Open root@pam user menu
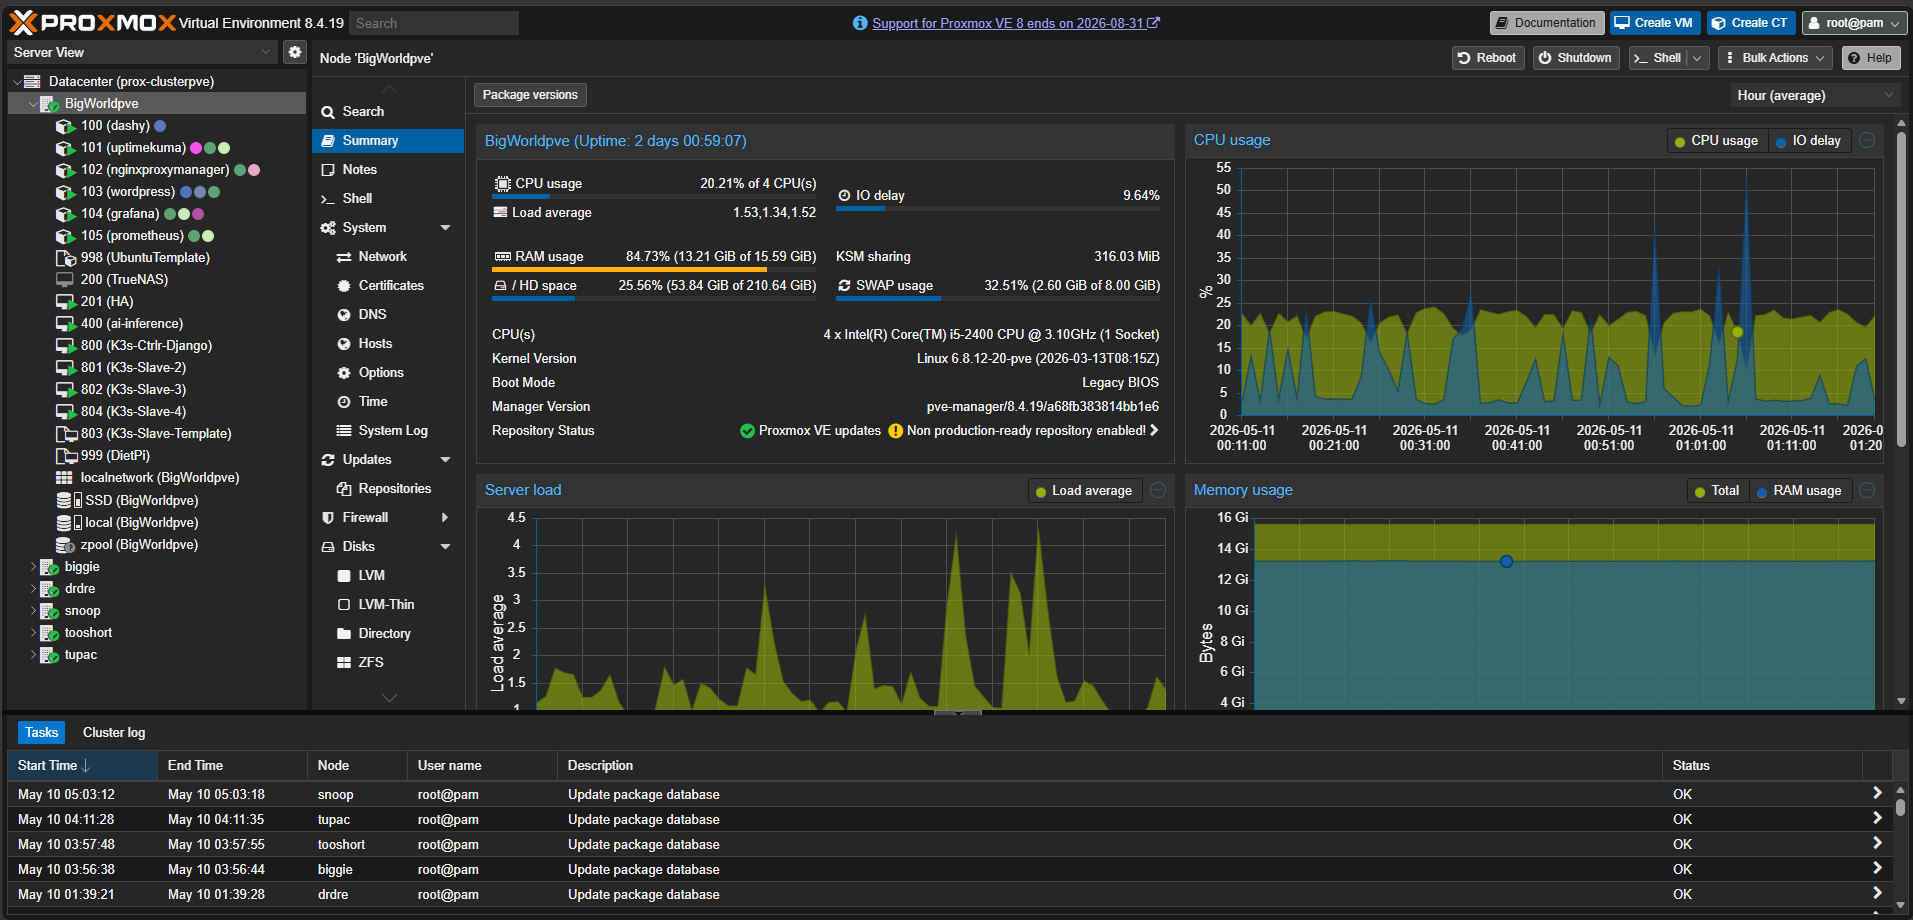1913x920 pixels. (x=1853, y=23)
